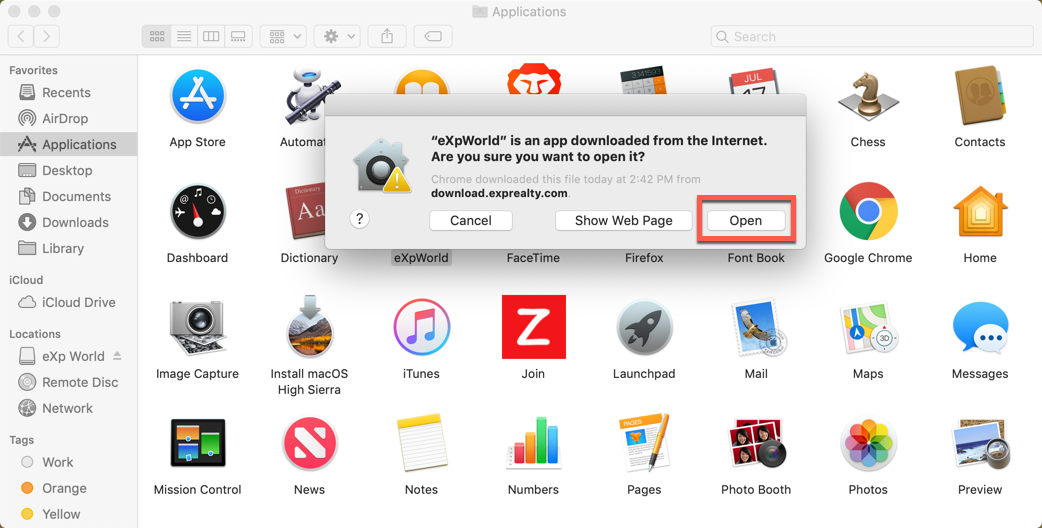1042x528 pixels.
Task: Open the gear Action menu dropdown
Action: click(x=337, y=37)
